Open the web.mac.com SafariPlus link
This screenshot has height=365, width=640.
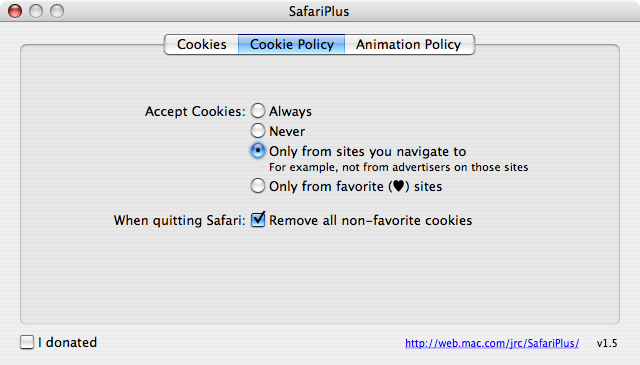(492, 343)
